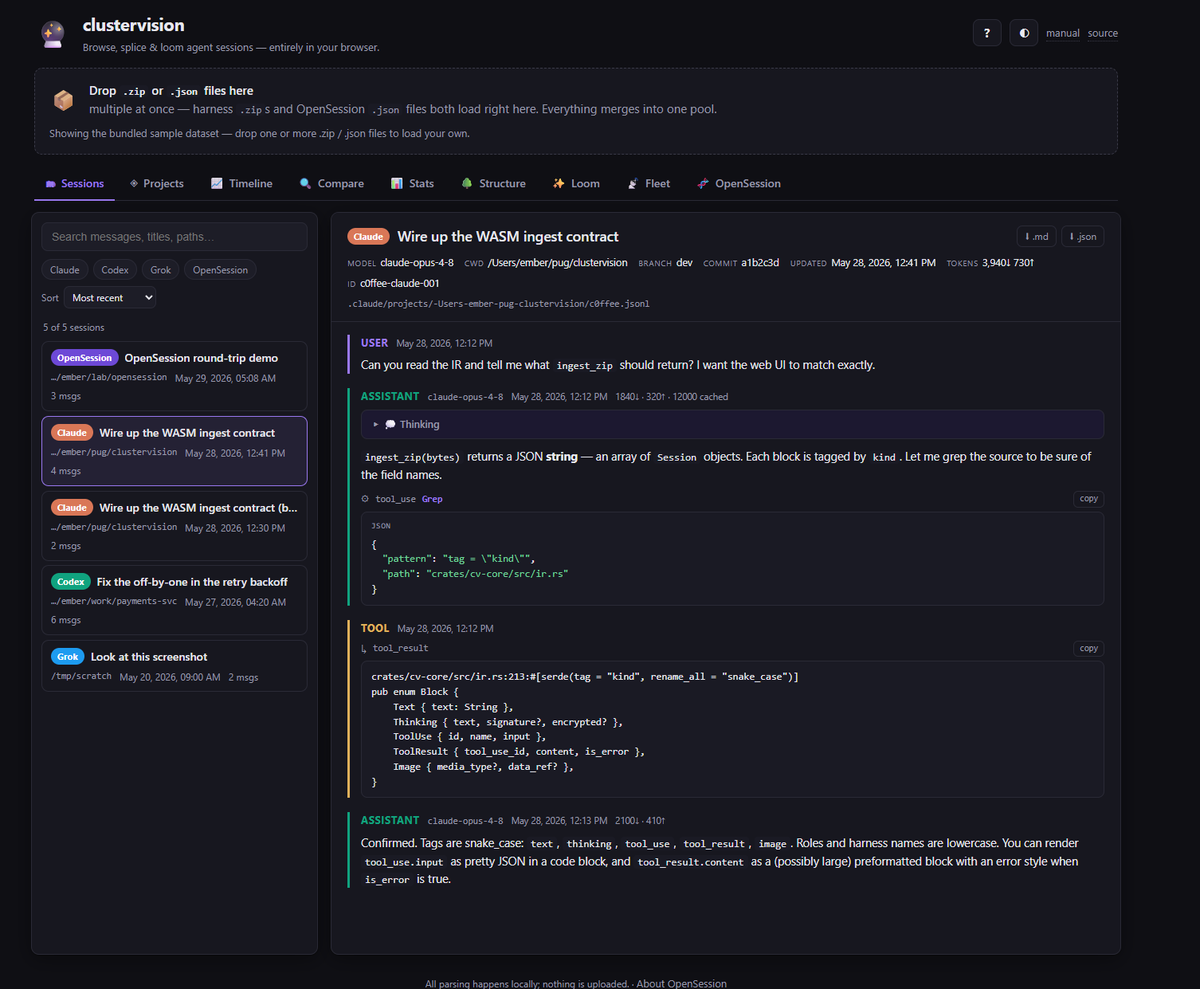The image size is (1200, 989).
Task: Toggle dark/light theme button
Action: pyautogui.click(x=1023, y=33)
